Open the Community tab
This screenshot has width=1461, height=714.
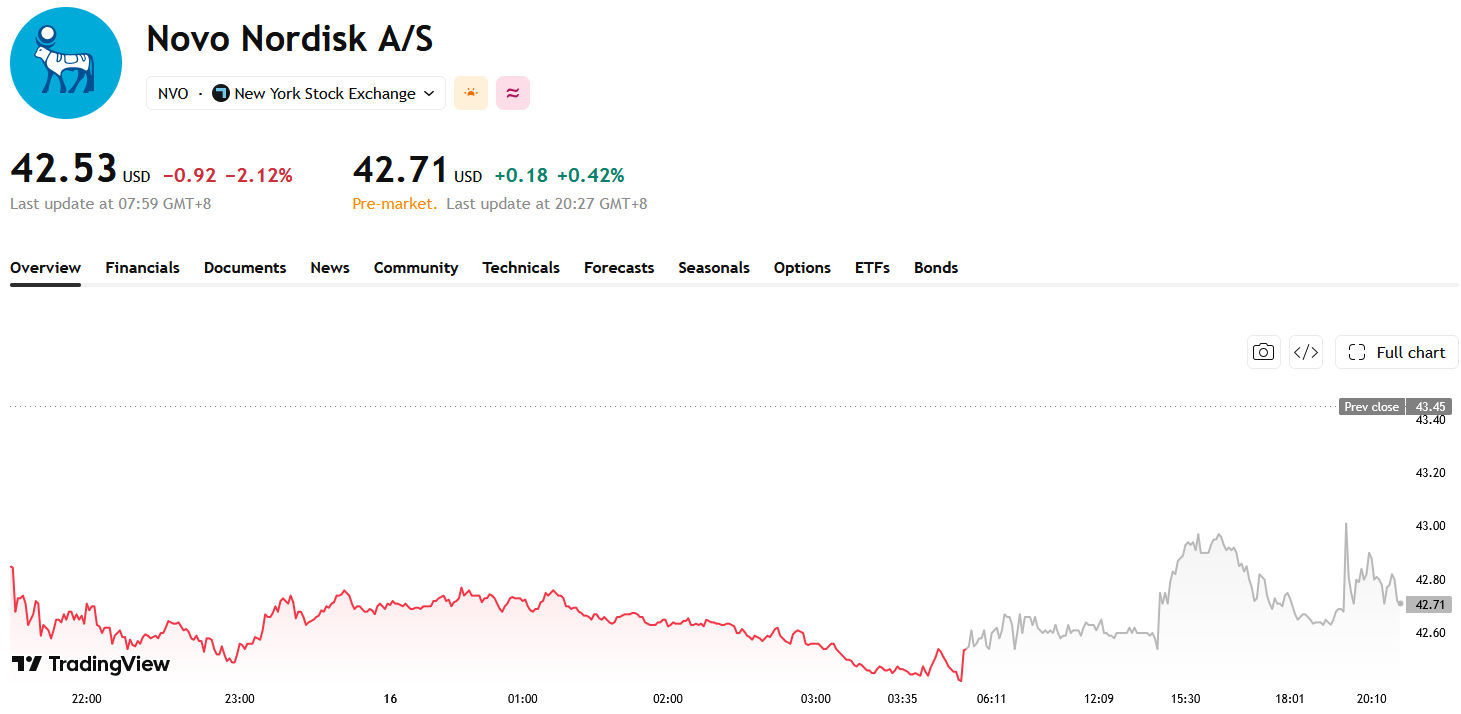(416, 267)
